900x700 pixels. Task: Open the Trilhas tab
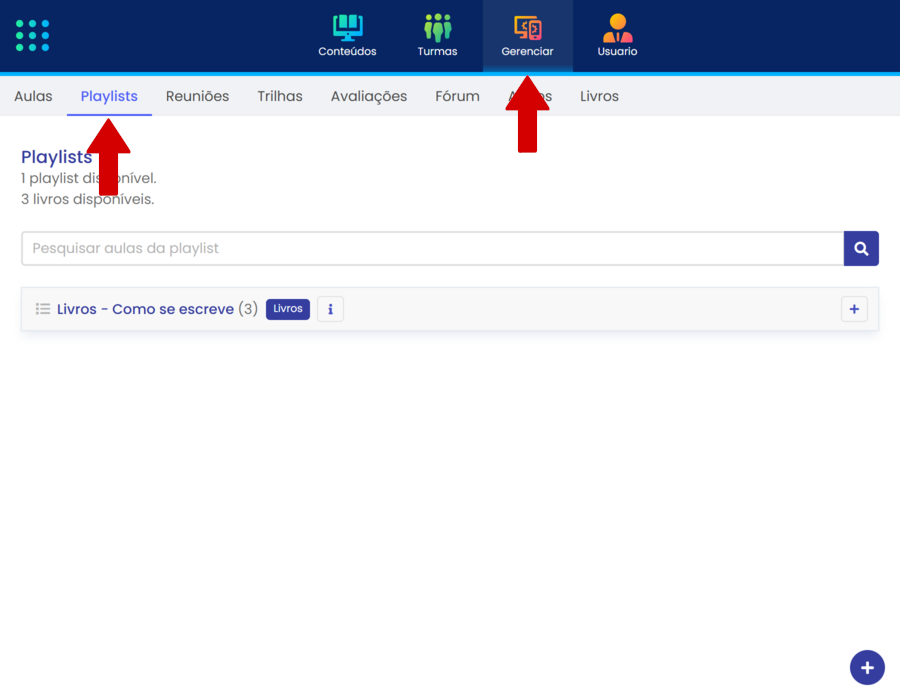[280, 96]
